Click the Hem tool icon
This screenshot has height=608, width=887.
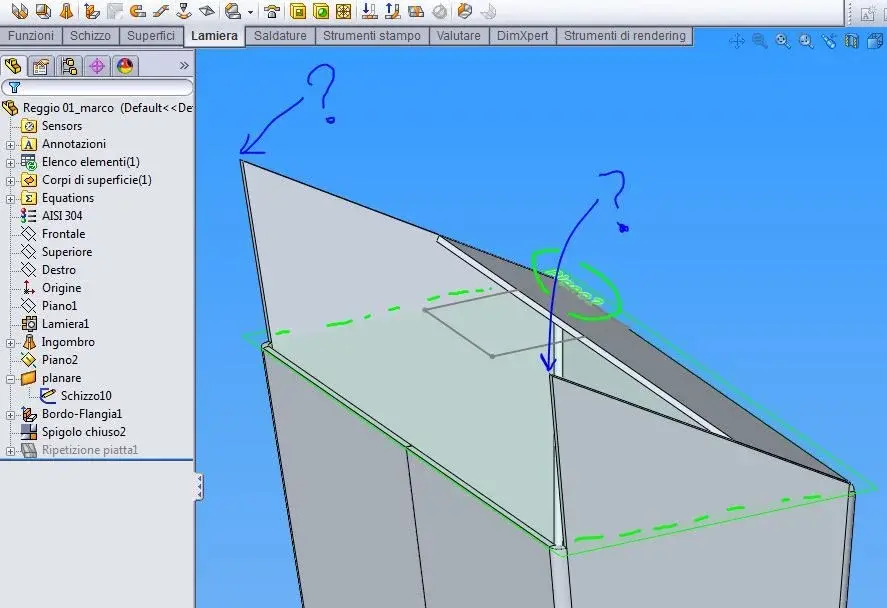point(137,11)
